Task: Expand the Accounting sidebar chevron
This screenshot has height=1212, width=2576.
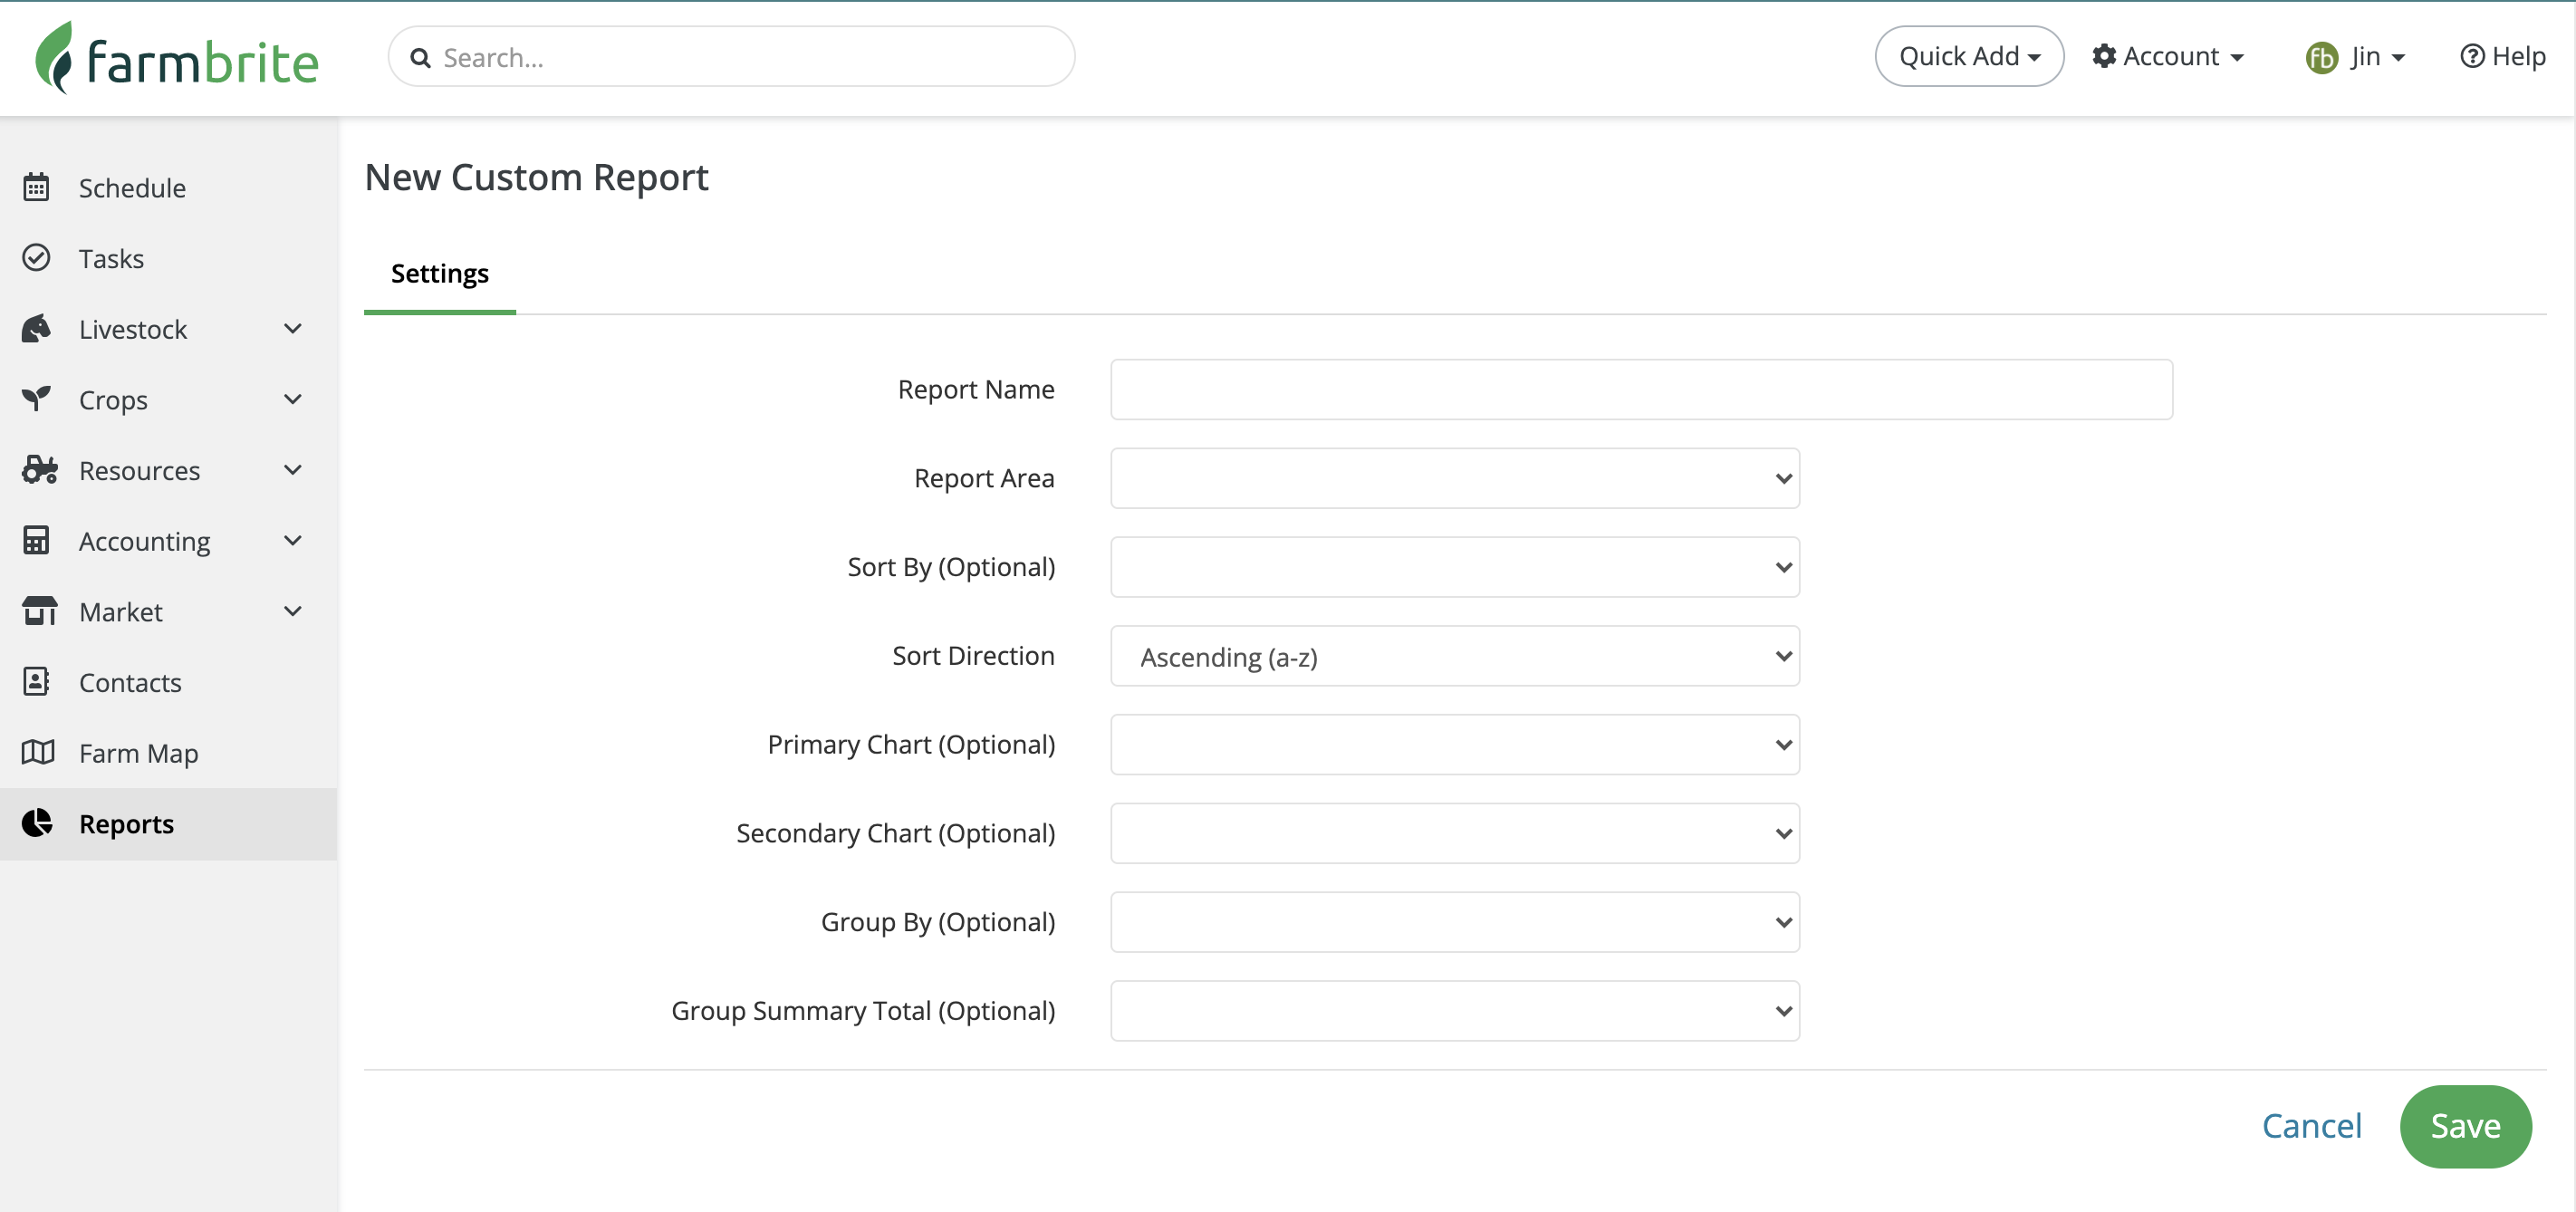Action: pos(292,541)
